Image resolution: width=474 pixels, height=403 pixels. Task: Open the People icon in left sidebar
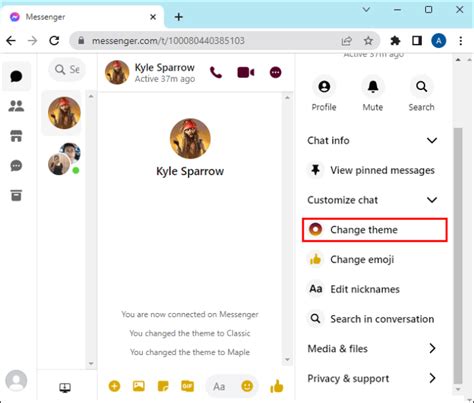coord(16,106)
